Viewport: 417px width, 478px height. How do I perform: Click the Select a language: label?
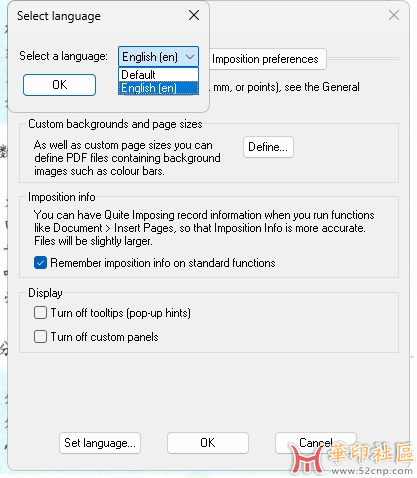tap(63, 56)
